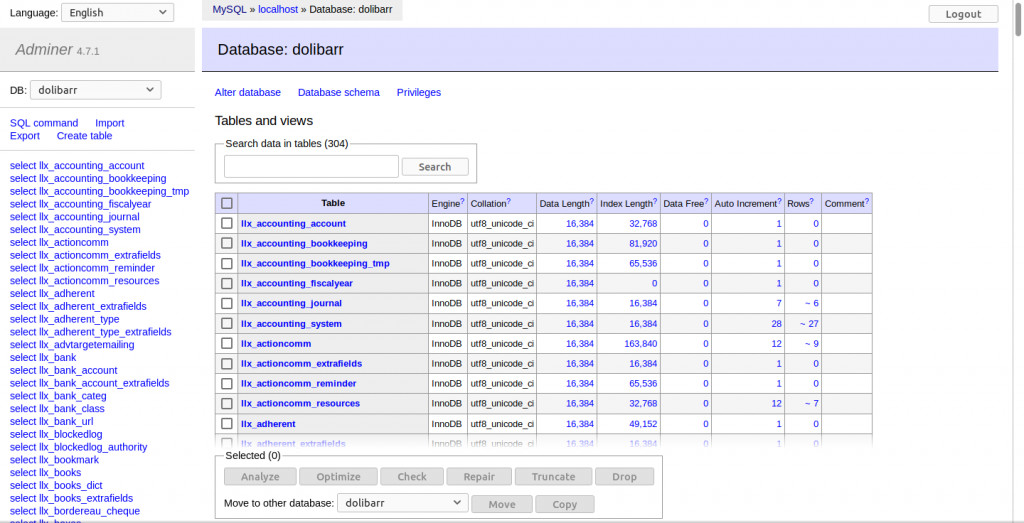
Task: Click the Auto Increment help question mark
Action: 780,201
